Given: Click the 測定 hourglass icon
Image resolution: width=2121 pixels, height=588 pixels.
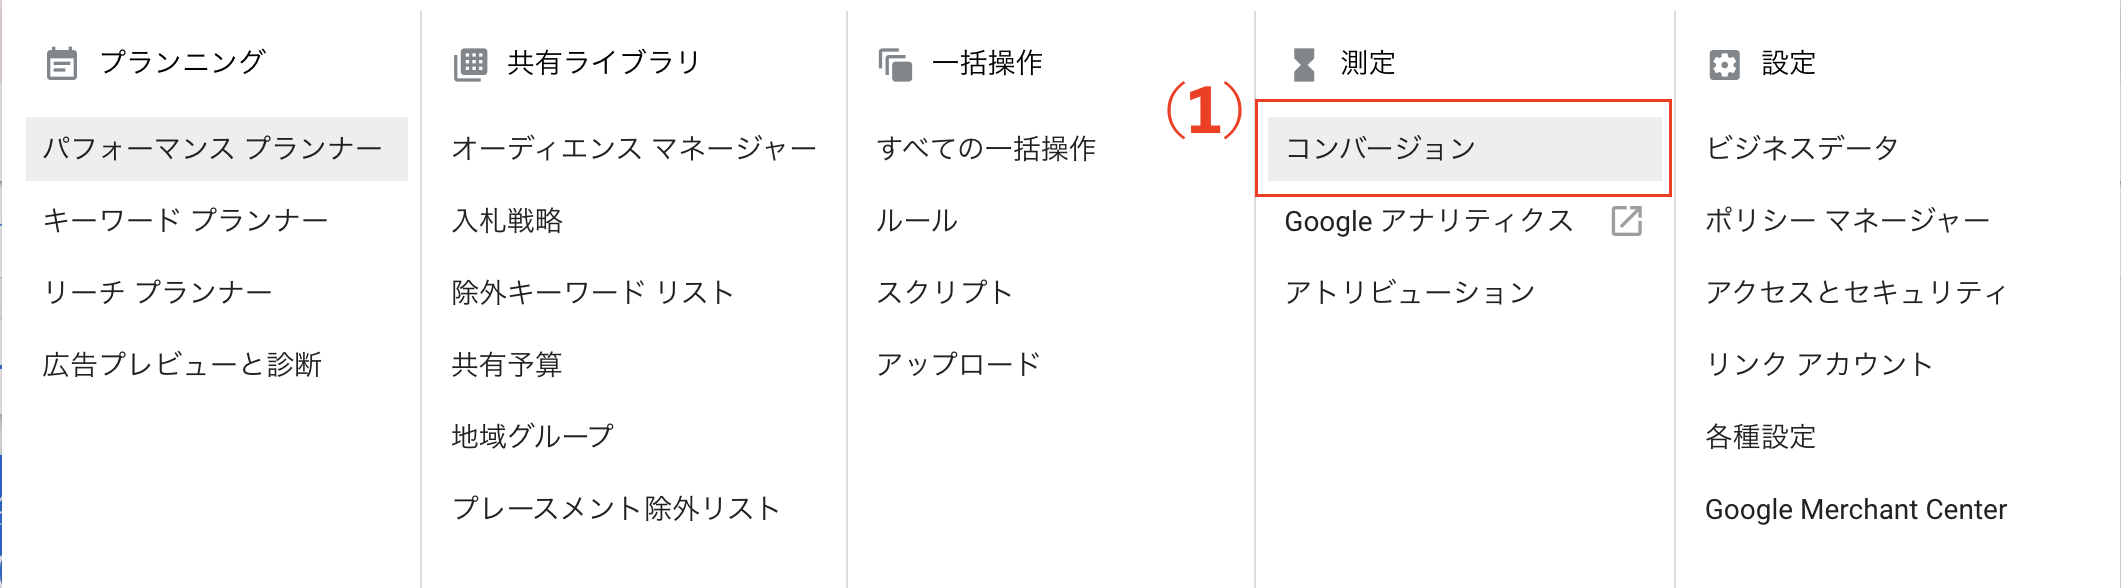Looking at the screenshot, I should tap(1303, 65).
